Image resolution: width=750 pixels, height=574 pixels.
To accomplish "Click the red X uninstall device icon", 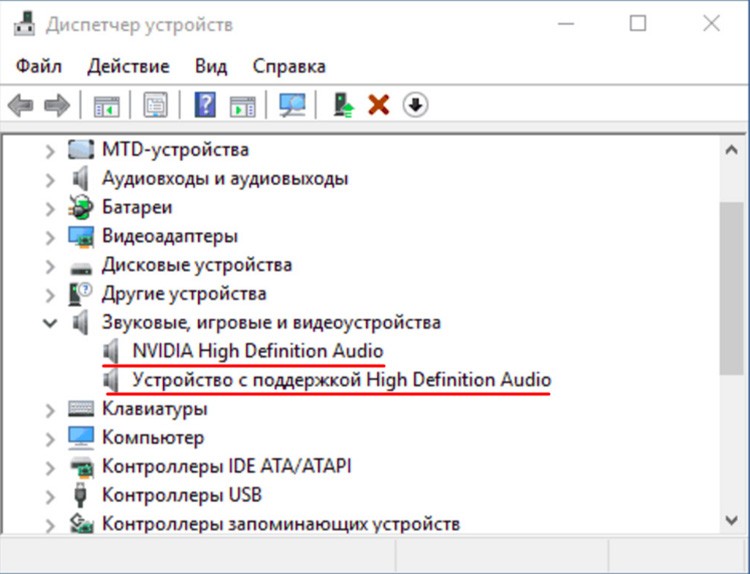I will pyautogui.click(x=378, y=105).
